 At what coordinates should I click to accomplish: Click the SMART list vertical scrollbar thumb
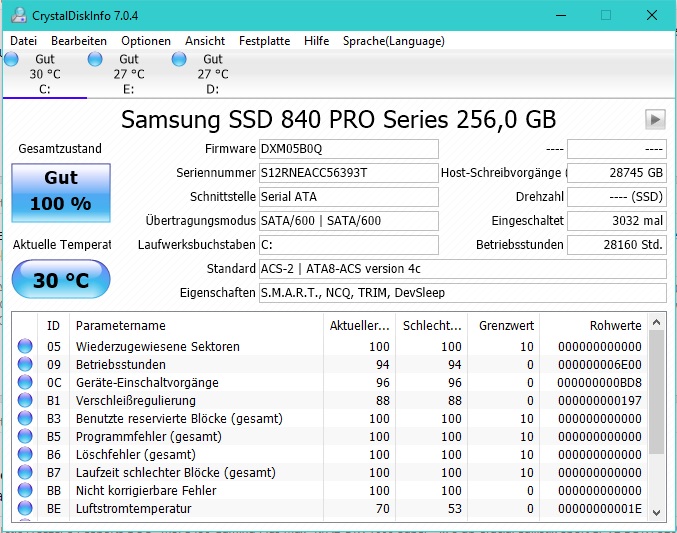(x=657, y=392)
